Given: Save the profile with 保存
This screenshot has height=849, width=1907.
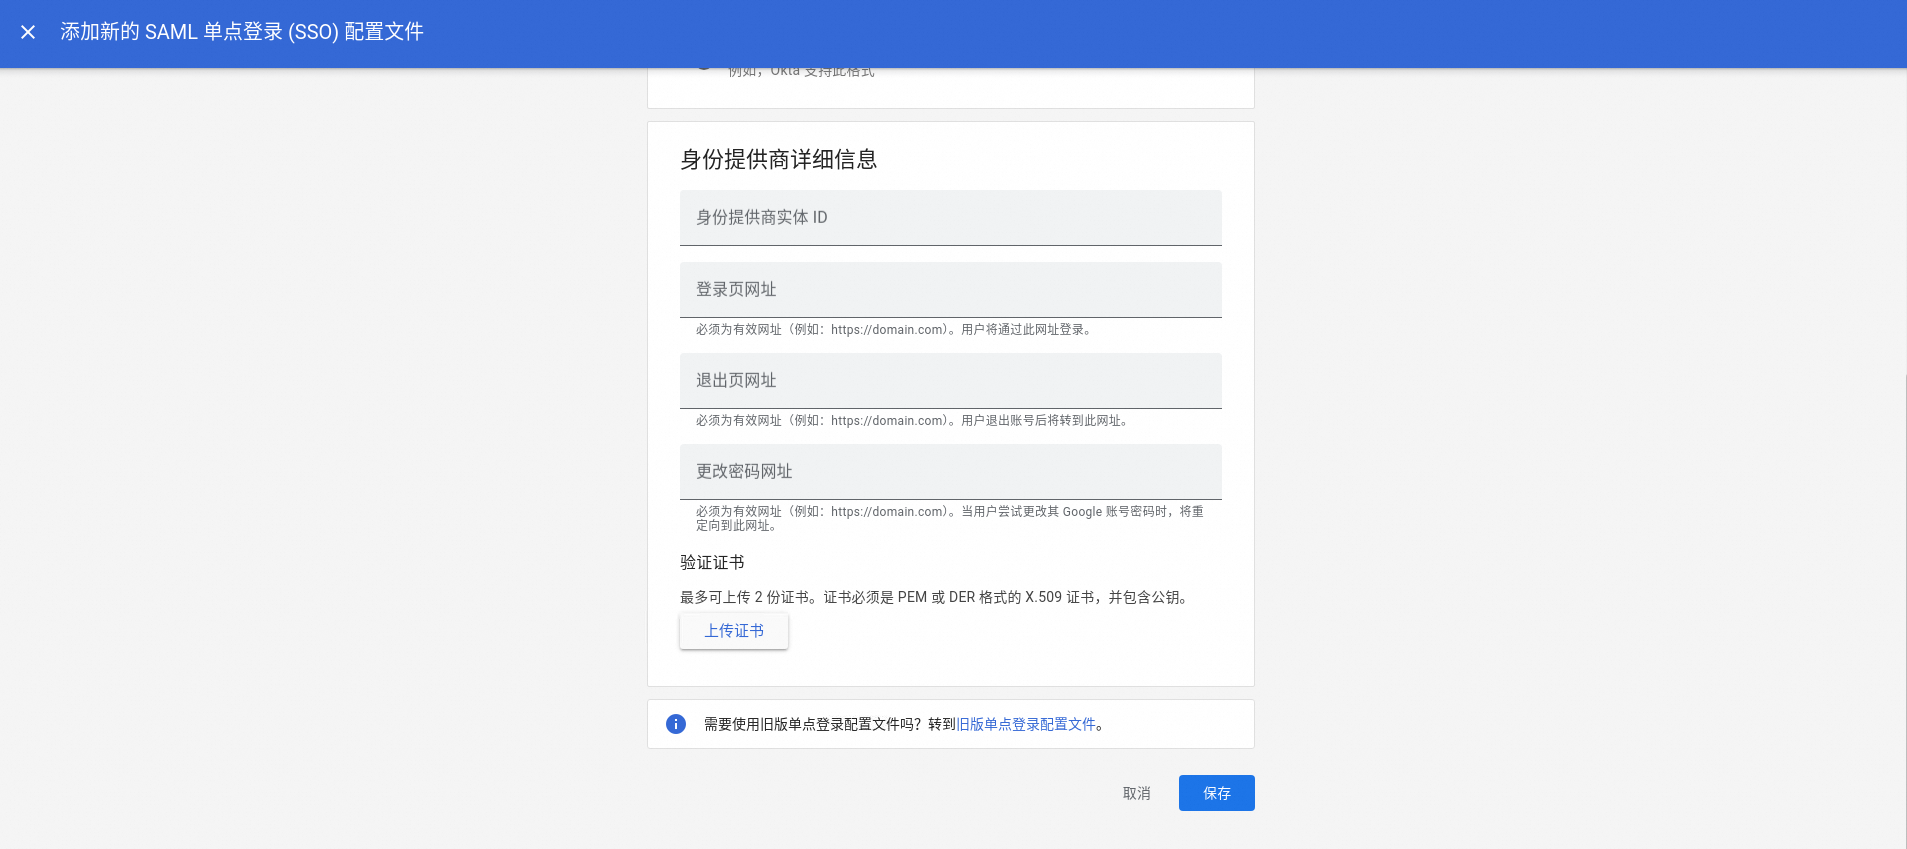Looking at the screenshot, I should pos(1217,793).
